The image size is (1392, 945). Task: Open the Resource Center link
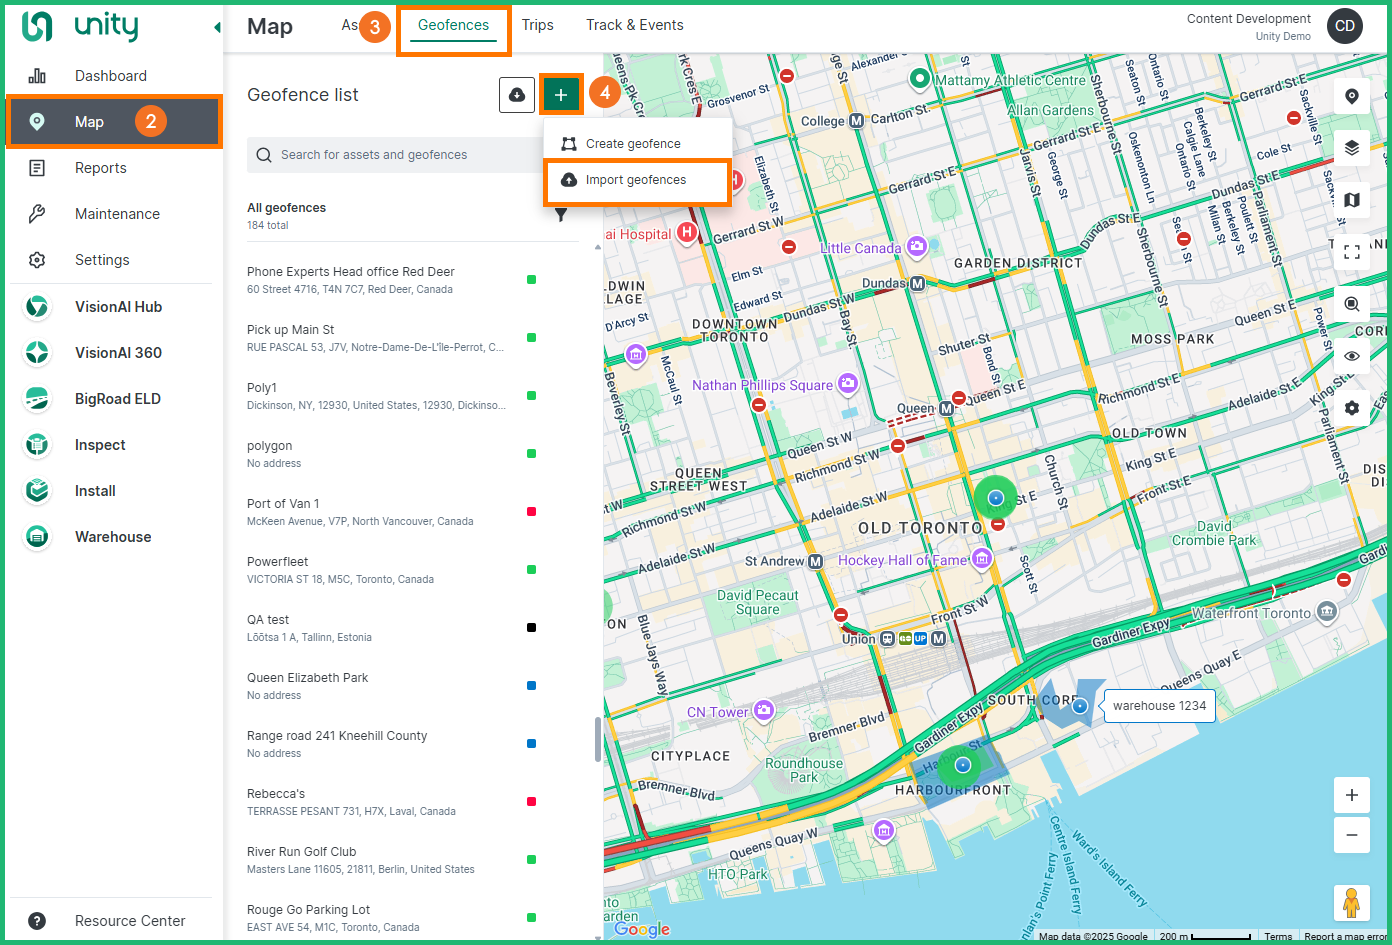(130, 921)
